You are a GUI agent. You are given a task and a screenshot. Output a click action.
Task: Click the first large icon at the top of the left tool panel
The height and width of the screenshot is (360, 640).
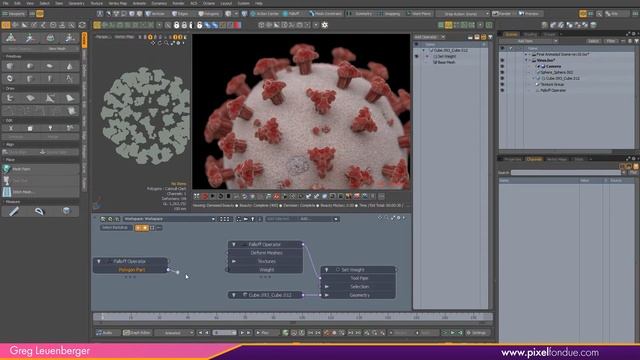[x=11, y=38]
